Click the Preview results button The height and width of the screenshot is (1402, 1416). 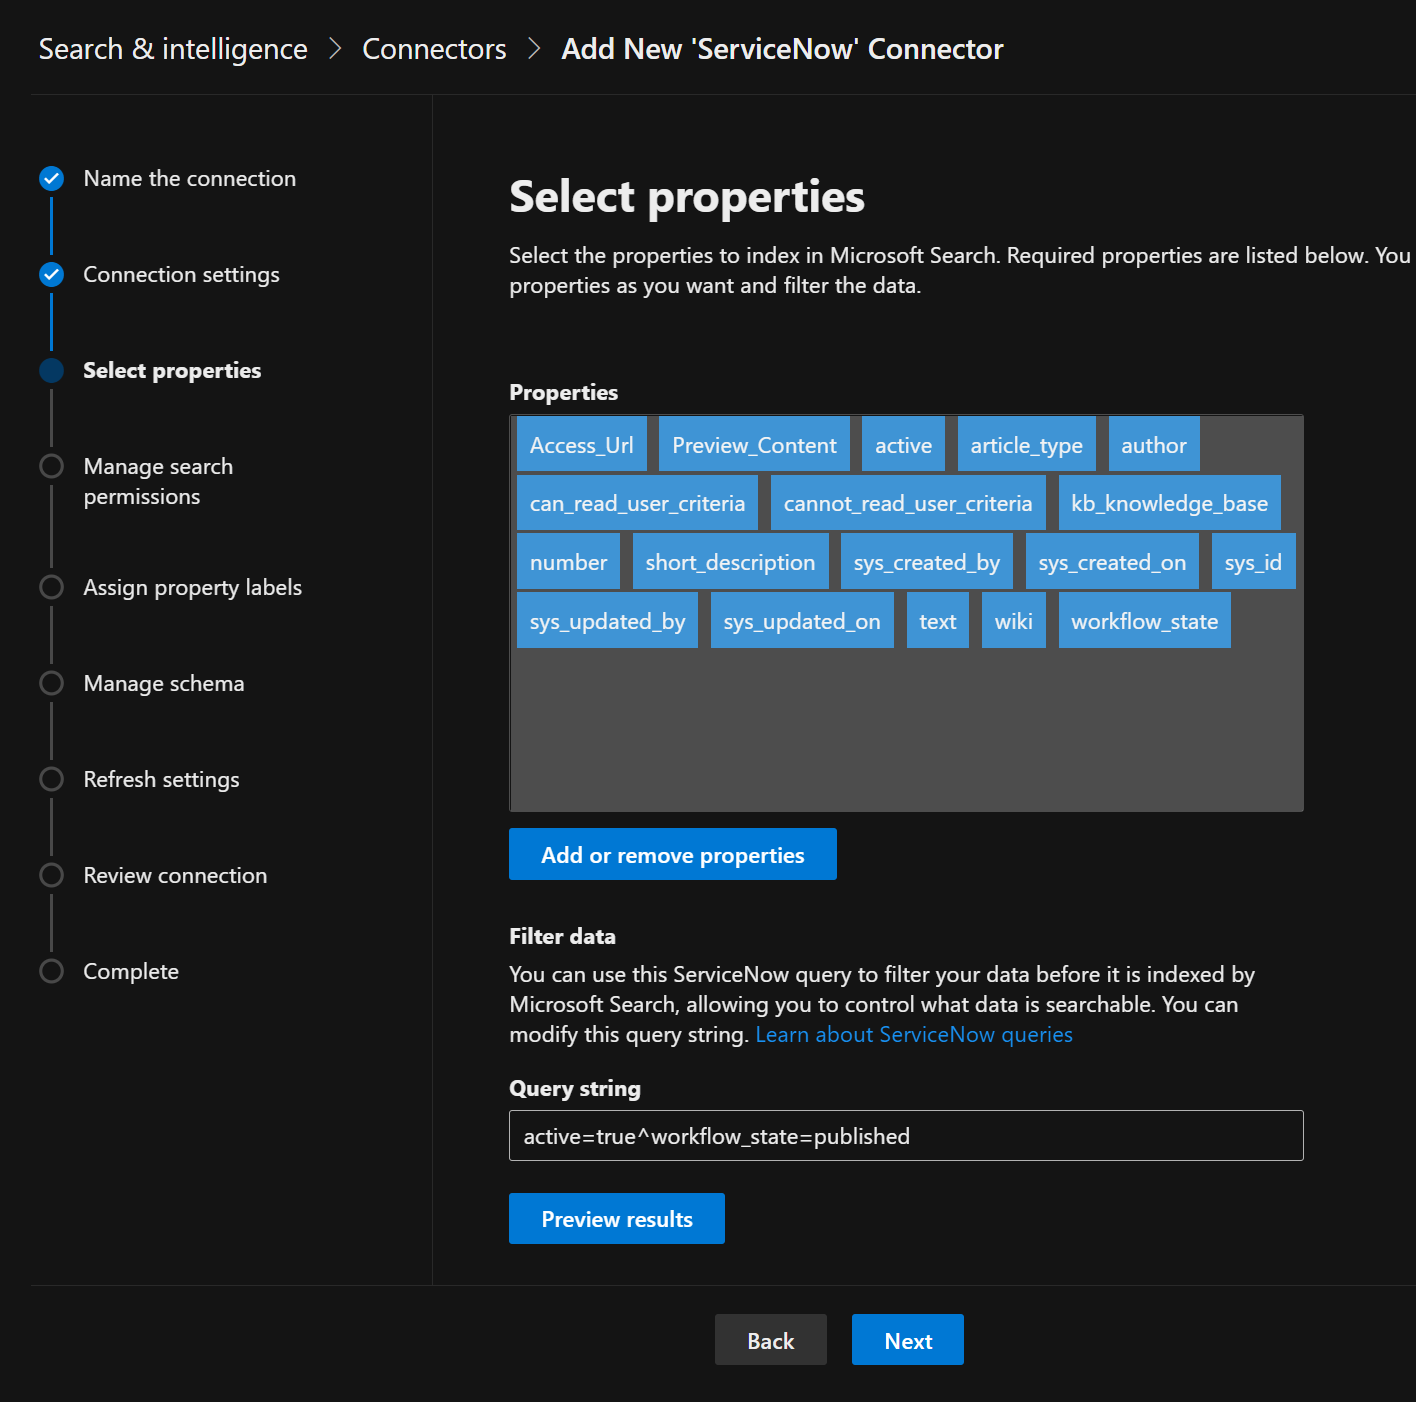tap(616, 1218)
